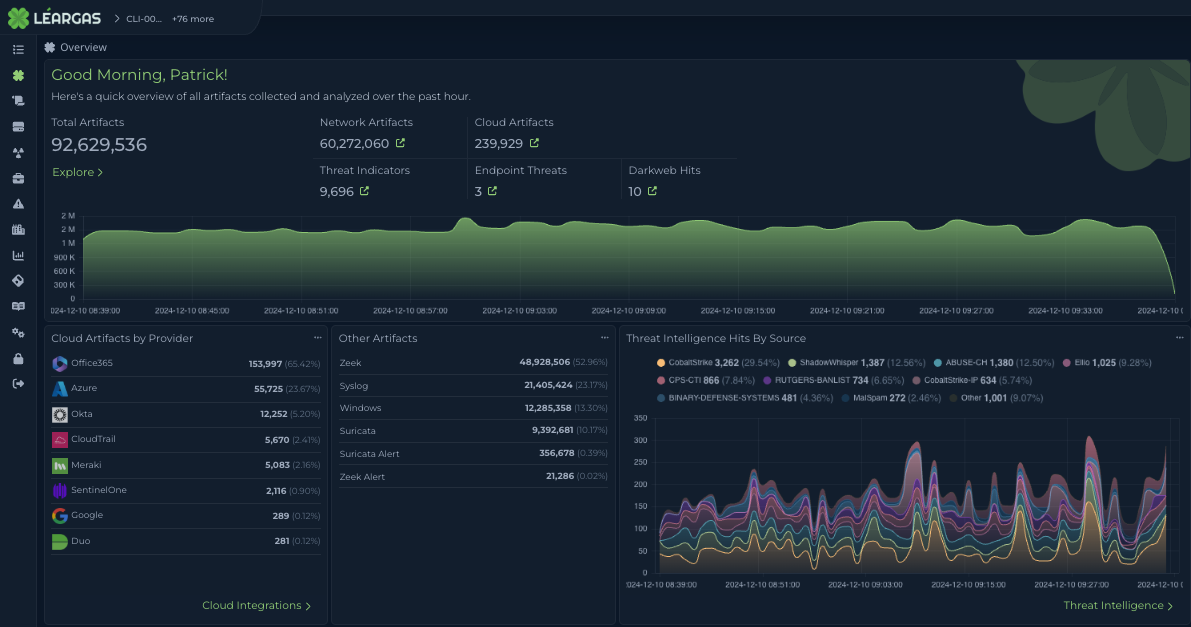Toggle Ellio legend series

pos(1107,363)
